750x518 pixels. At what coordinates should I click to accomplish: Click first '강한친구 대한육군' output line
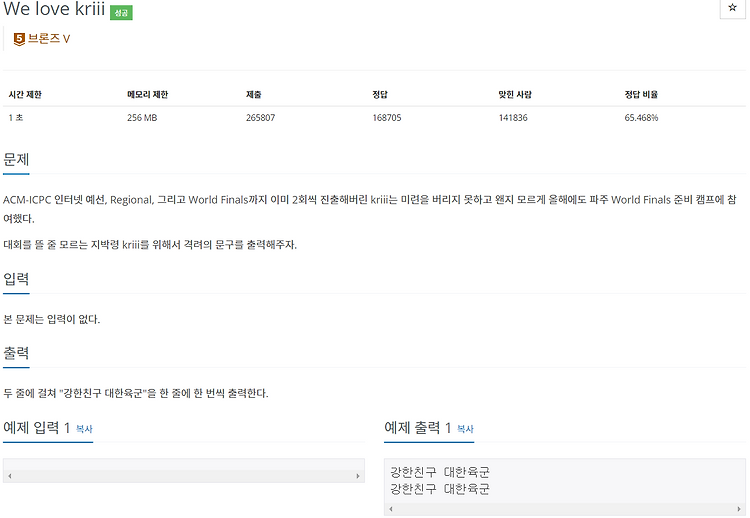(x=440, y=472)
